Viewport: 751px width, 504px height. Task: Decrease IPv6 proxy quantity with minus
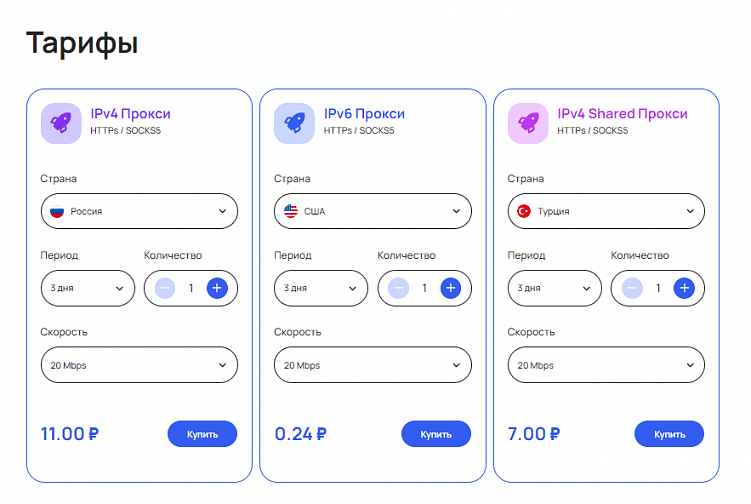pyautogui.click(x=399, y=288)
